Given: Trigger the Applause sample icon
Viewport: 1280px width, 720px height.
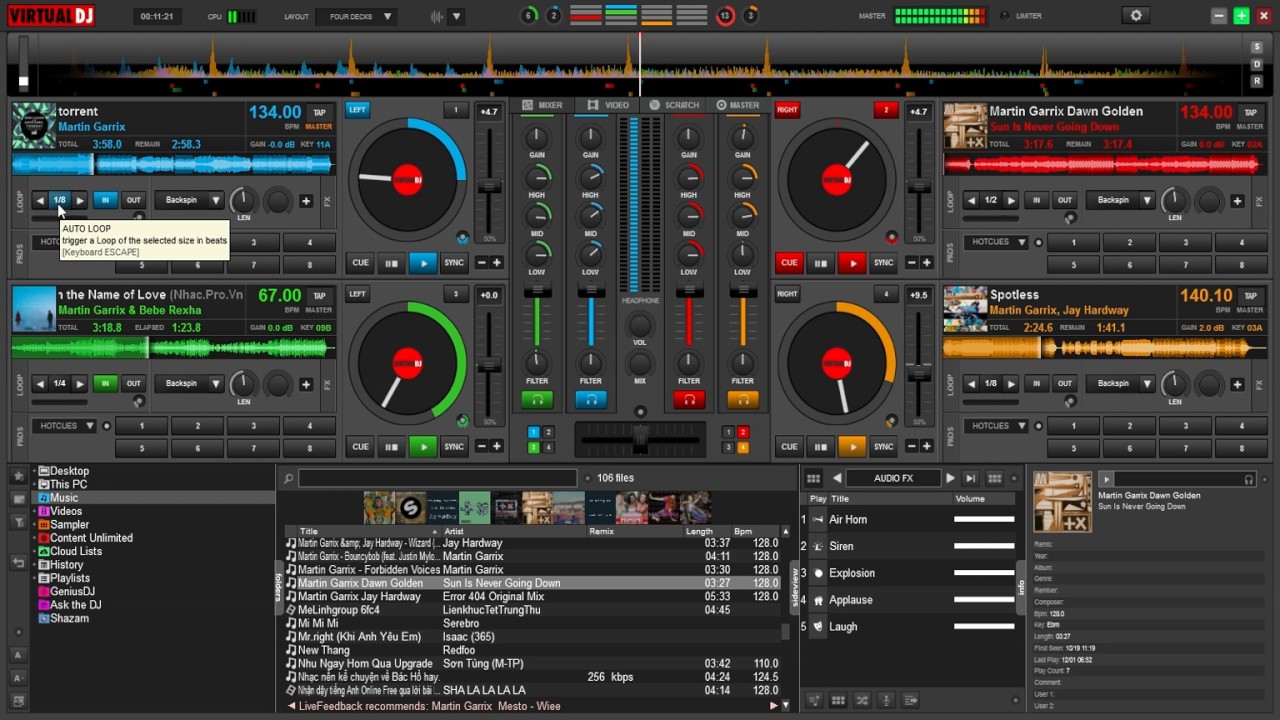Looking at the screenshot, I should (x=818, y=600).
